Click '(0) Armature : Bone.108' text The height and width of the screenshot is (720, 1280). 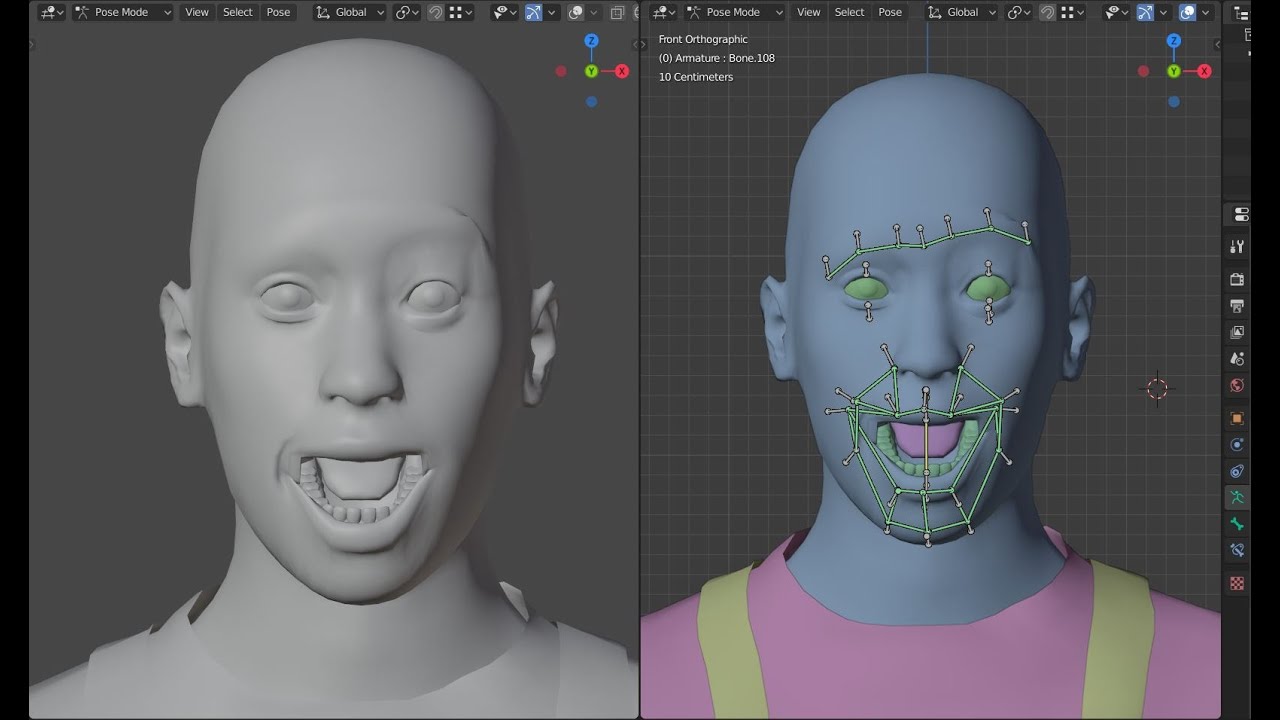(717, 58)
